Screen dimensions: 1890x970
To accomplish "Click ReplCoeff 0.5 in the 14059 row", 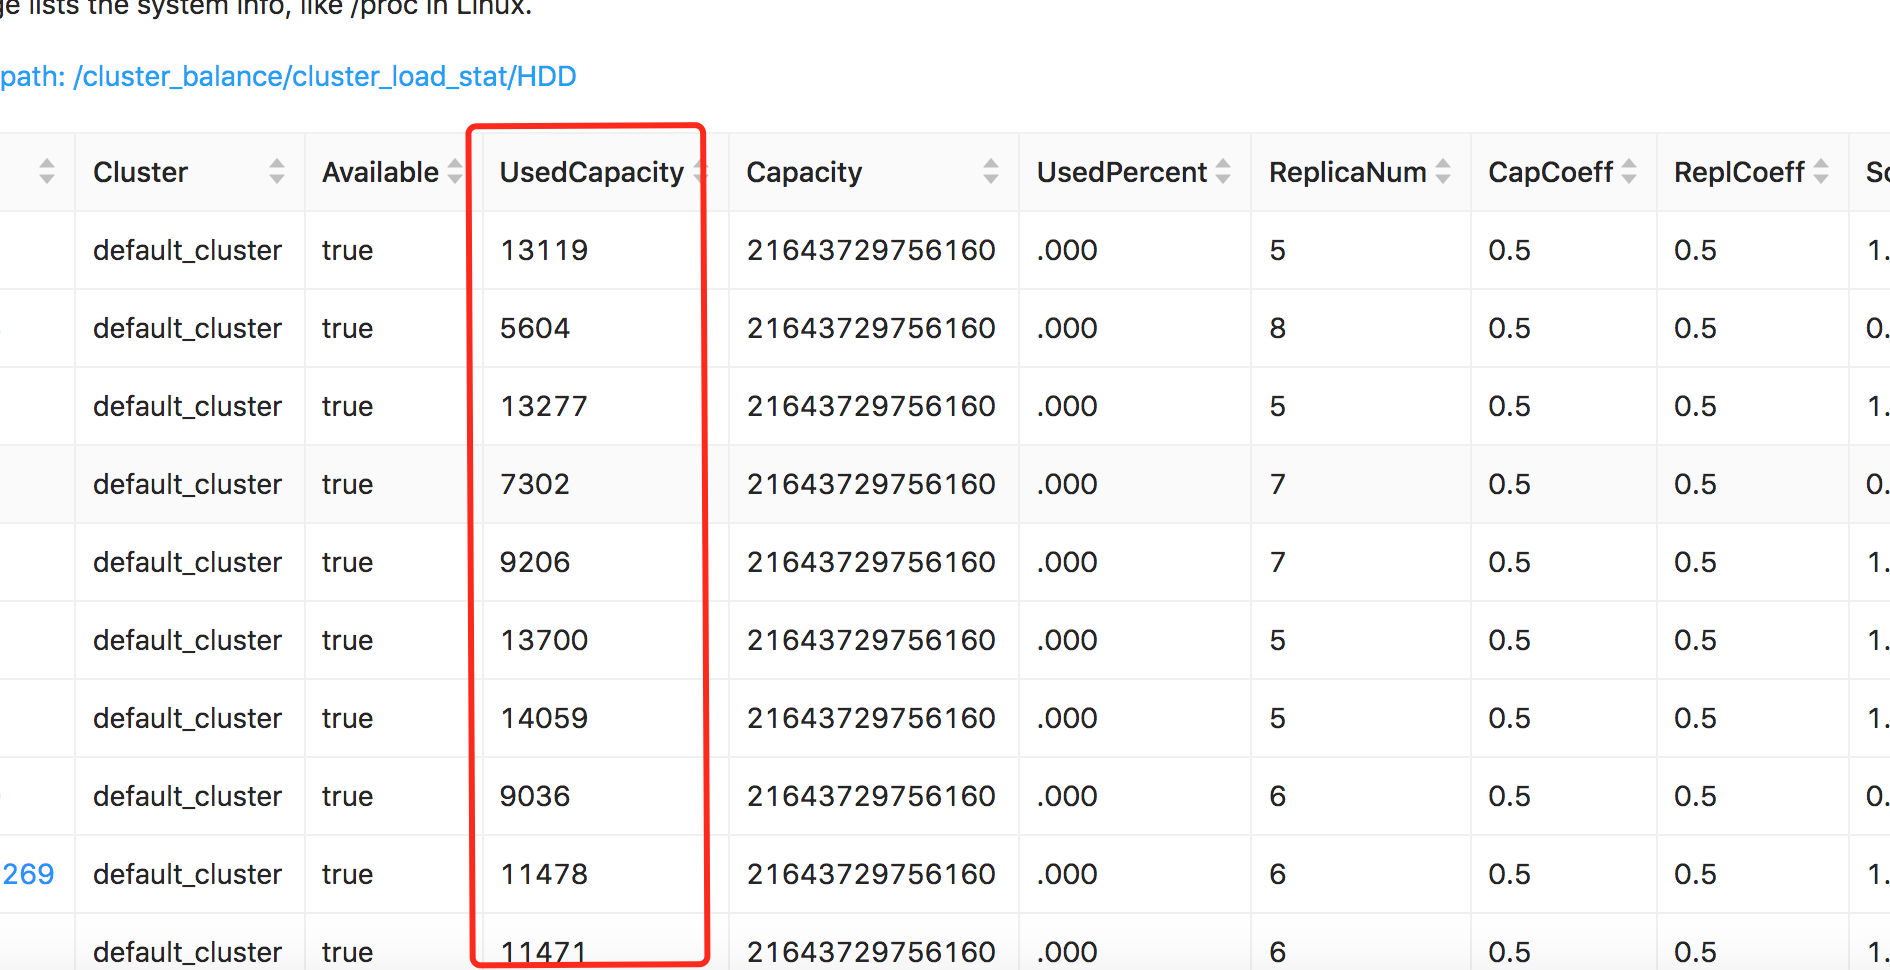I will tap(1695, 718).
